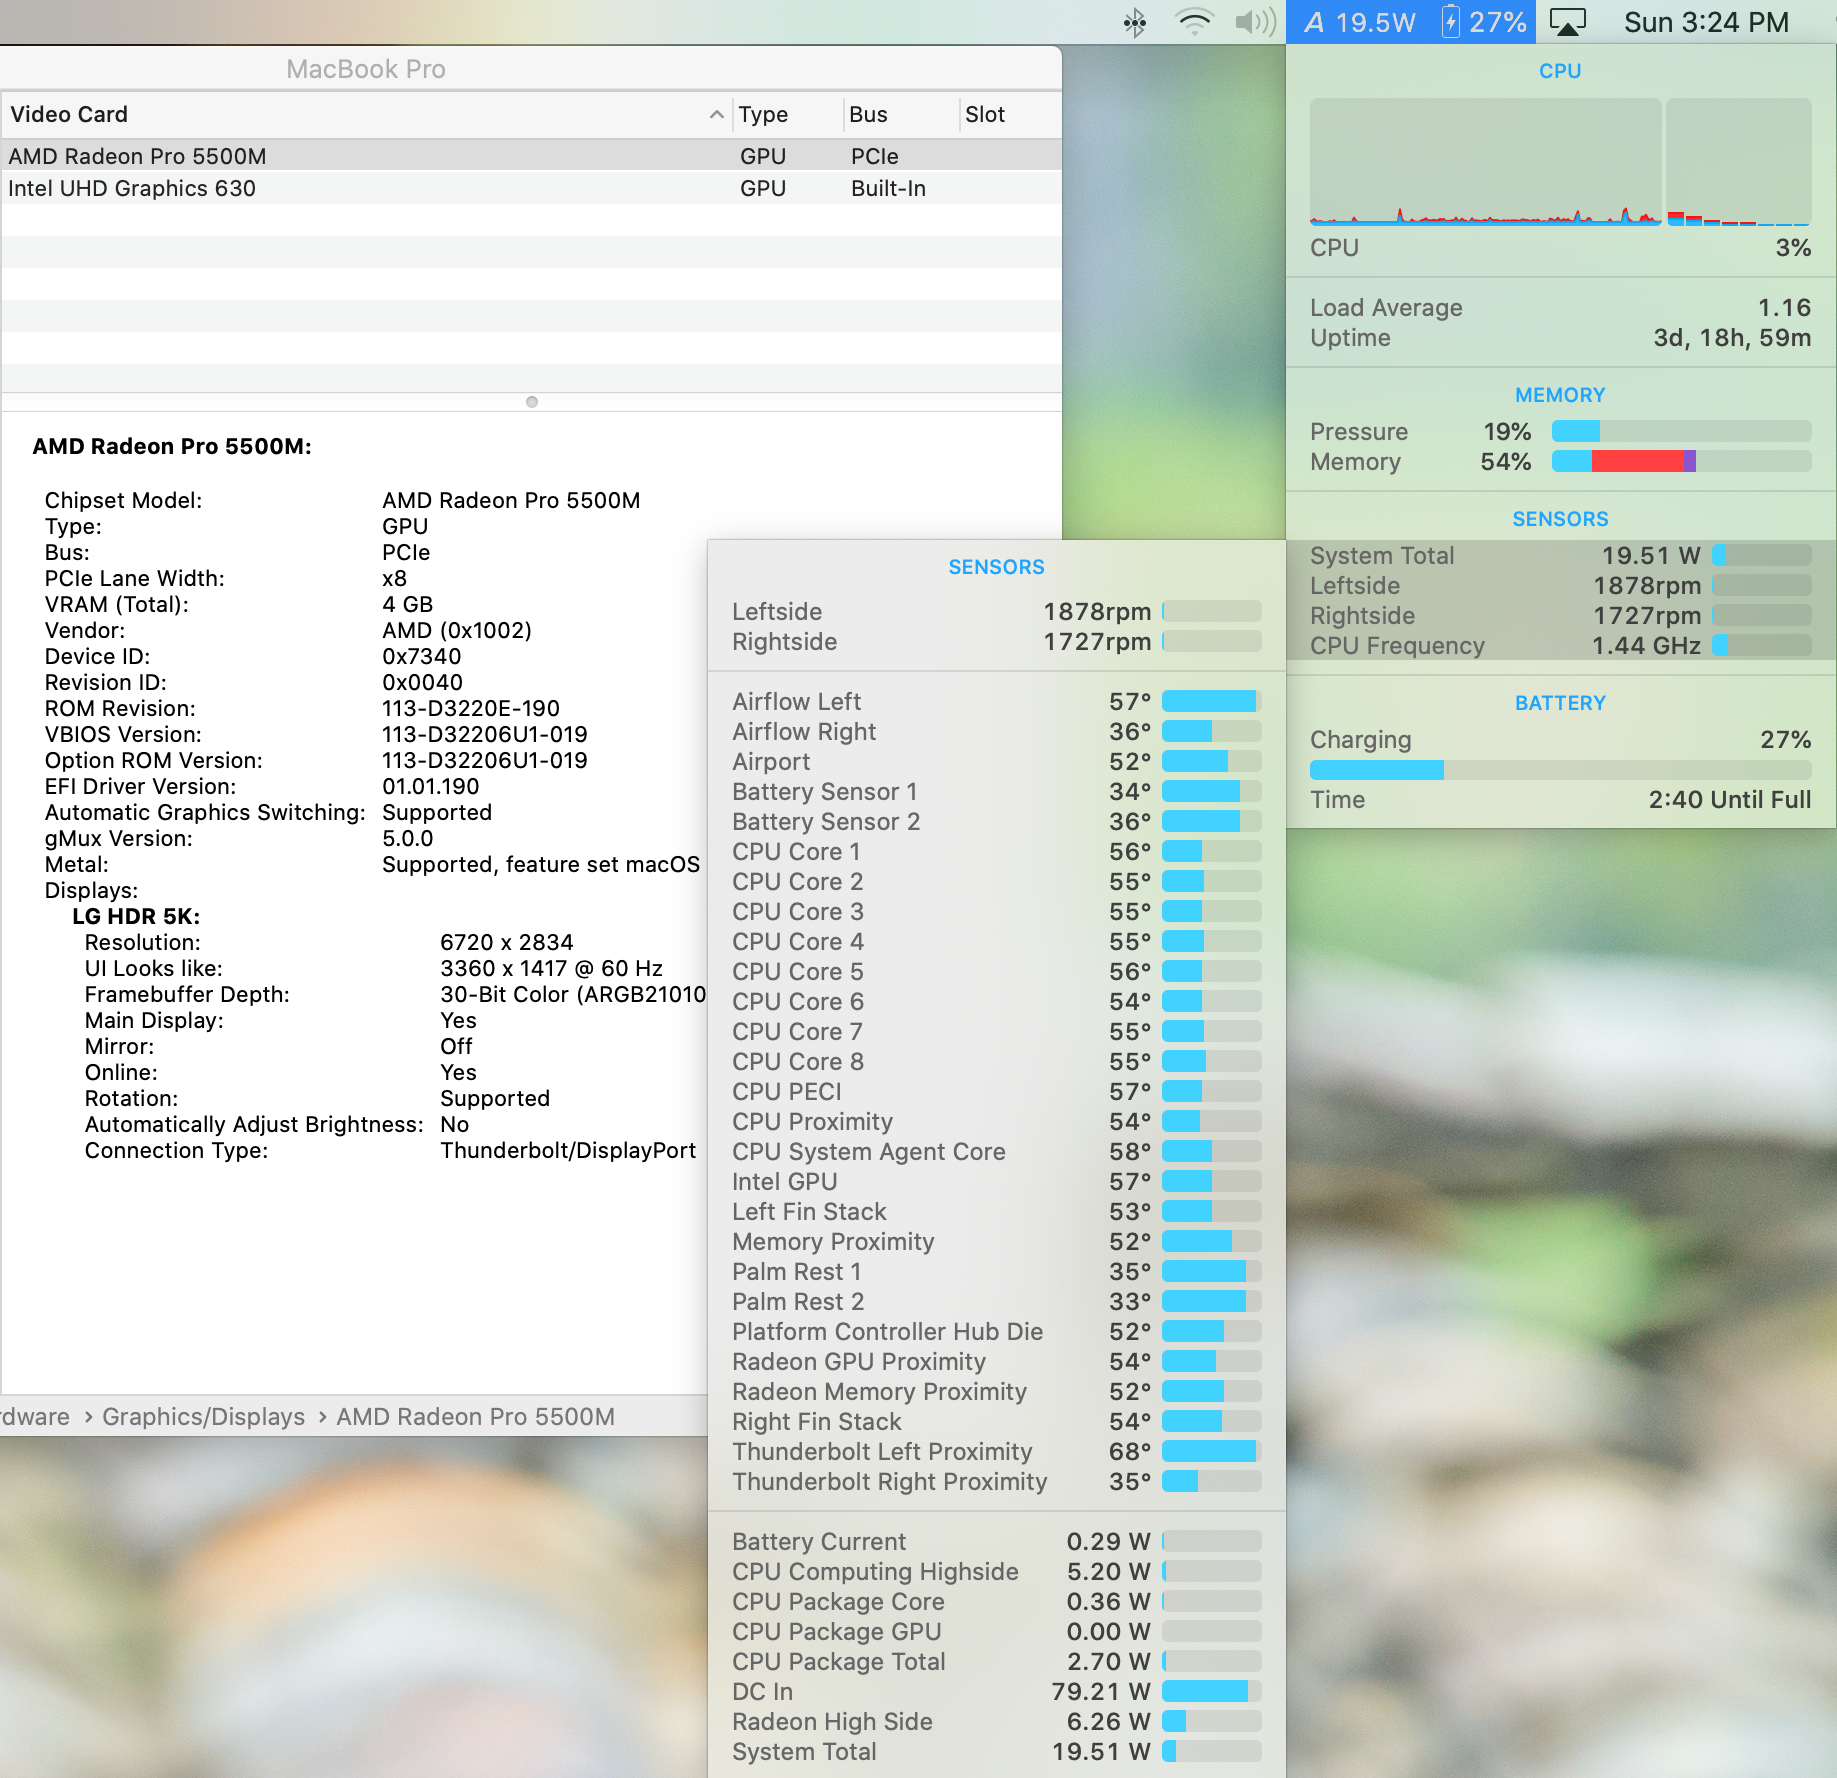The width and height of the screenshot is (1837, 1778).
Task: Click the Uptime row
Action: (1560, 337)
